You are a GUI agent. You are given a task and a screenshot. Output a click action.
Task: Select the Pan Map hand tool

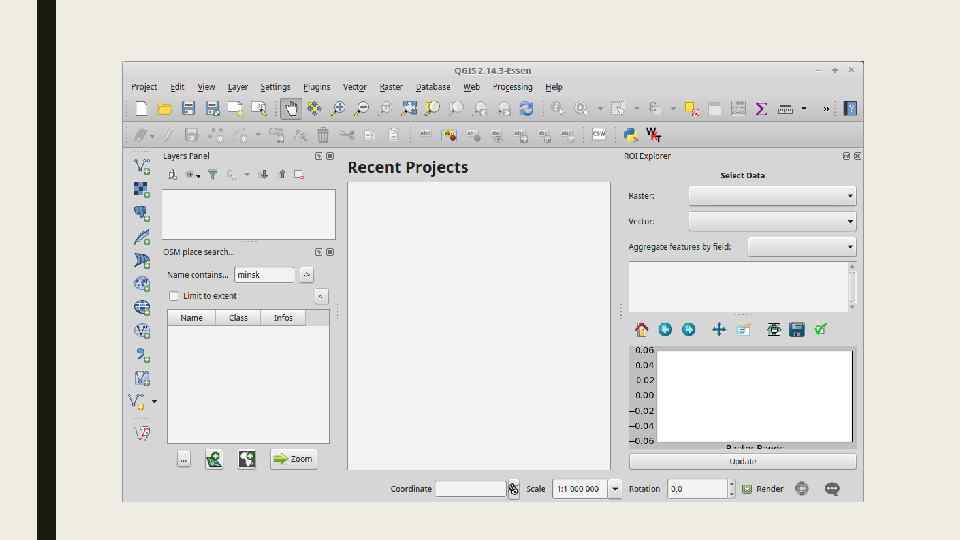[290, 109]
